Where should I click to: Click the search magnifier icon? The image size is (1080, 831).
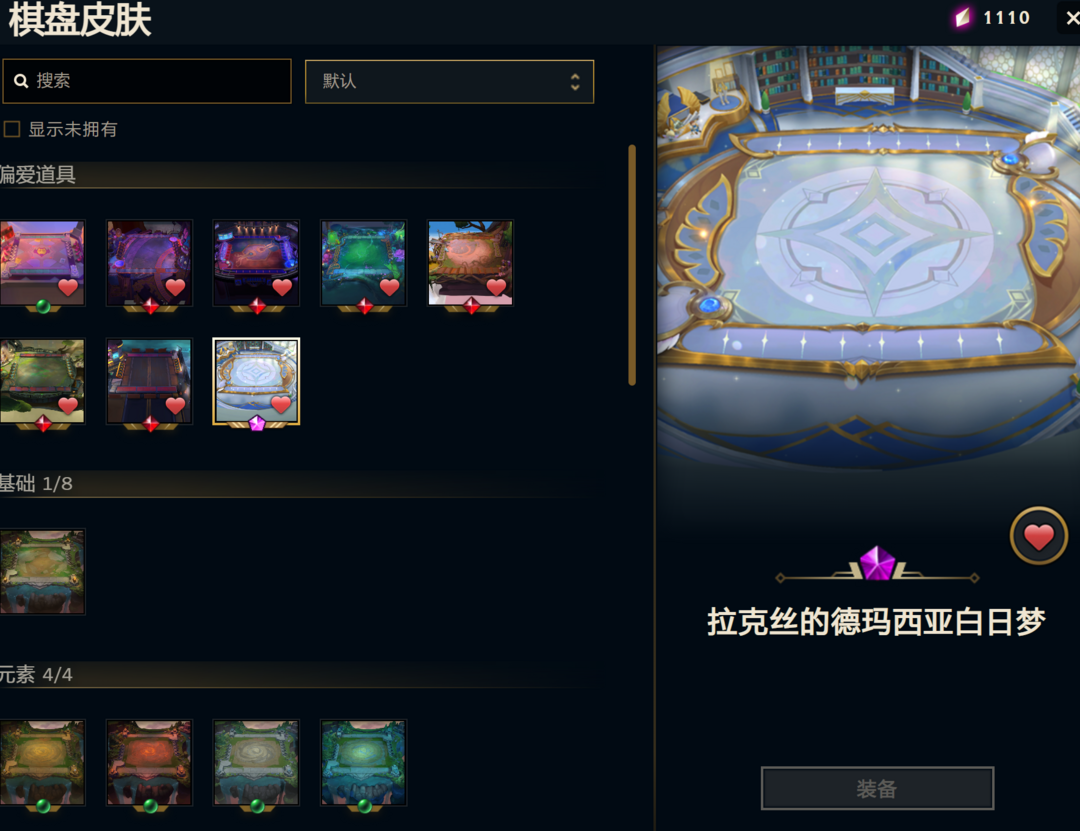[21, 81]
